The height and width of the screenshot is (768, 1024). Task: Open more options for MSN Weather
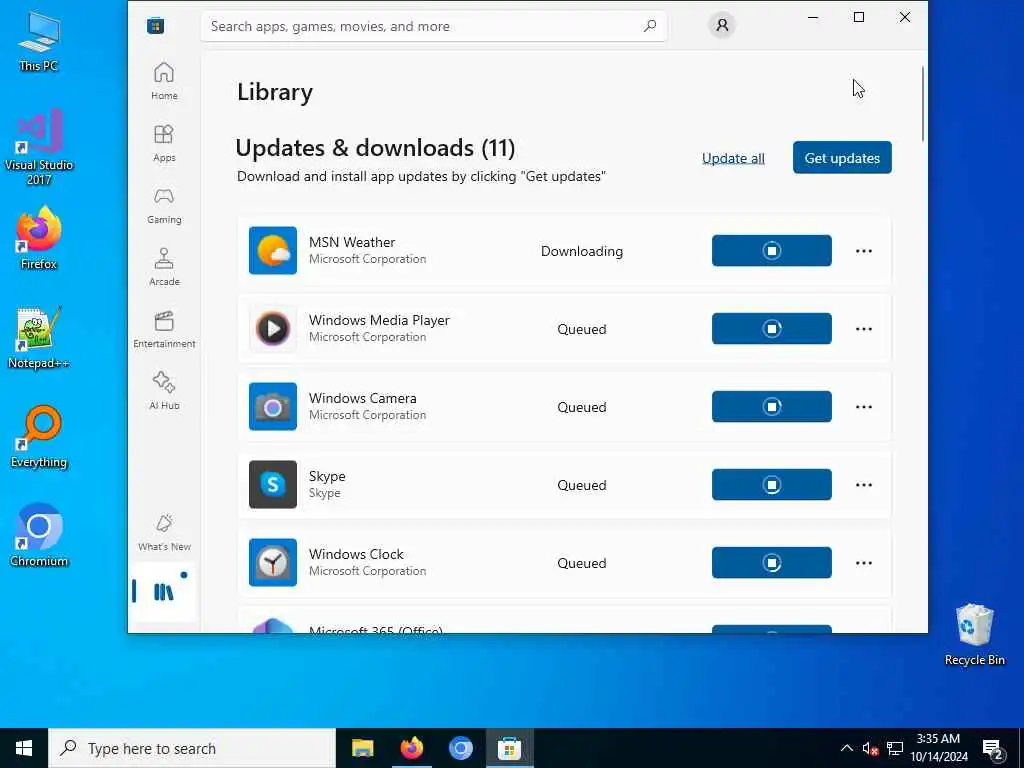click(x=863, y=251)
